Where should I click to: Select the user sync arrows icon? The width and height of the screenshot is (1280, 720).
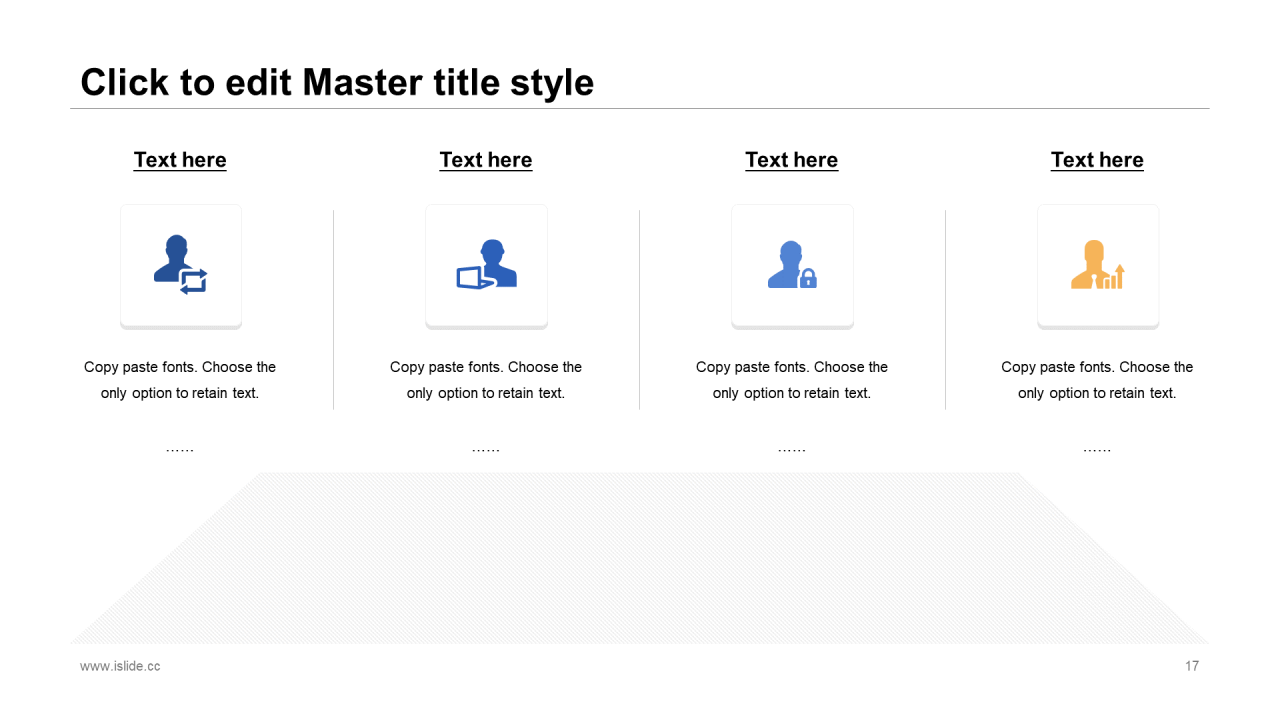point(180,264)
